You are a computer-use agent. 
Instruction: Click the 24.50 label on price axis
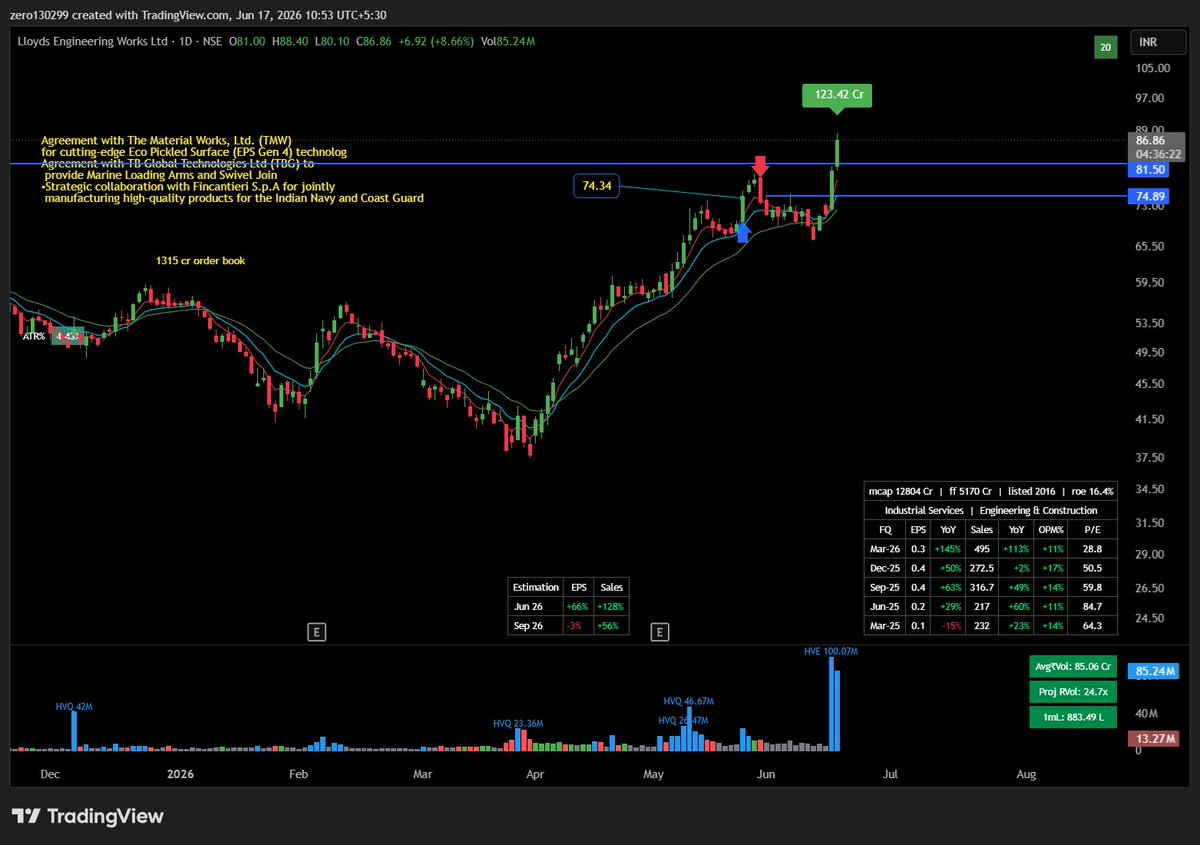[1152, 619]
